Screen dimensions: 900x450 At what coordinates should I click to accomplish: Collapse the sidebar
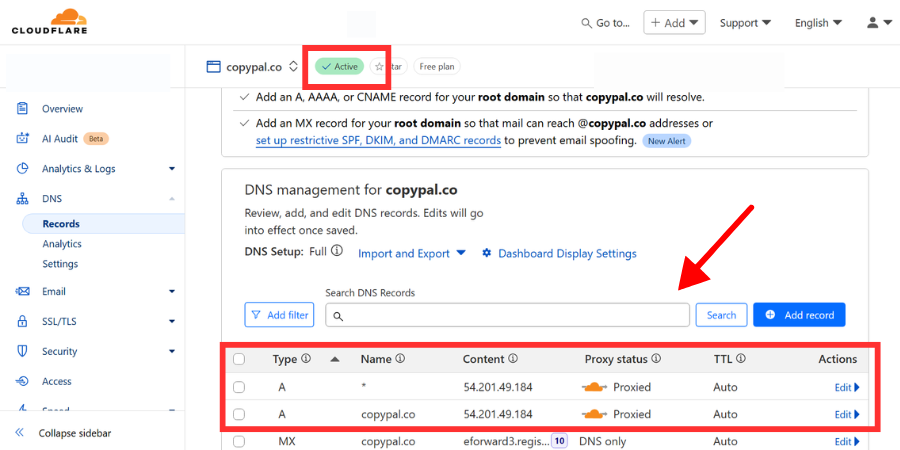63,433
